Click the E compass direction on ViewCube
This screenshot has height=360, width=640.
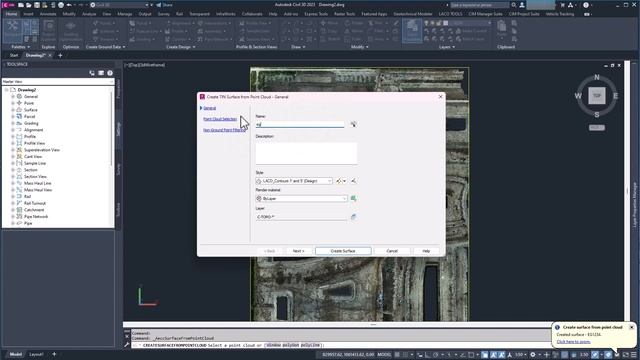click(615, 96)
